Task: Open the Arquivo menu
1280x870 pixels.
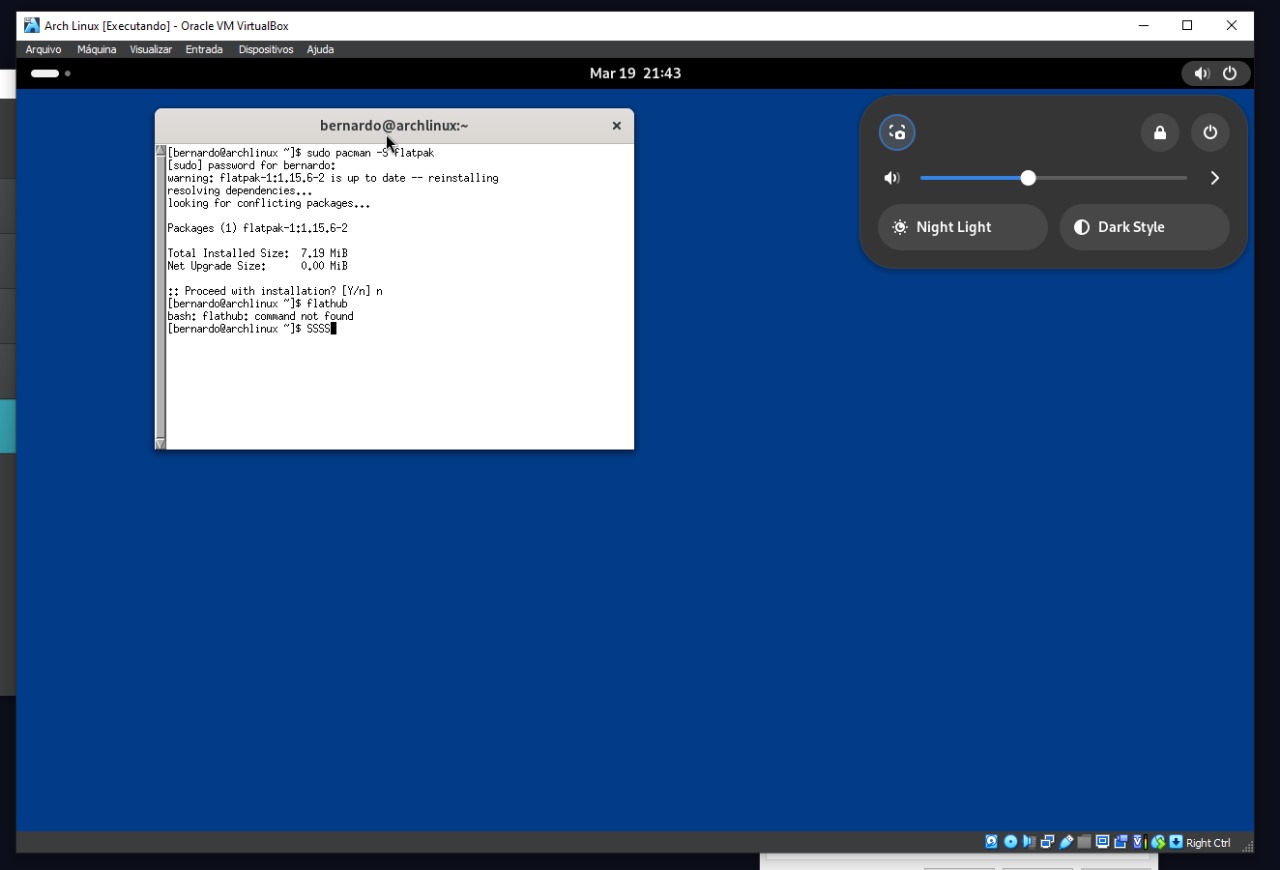Action: [43, 49]
